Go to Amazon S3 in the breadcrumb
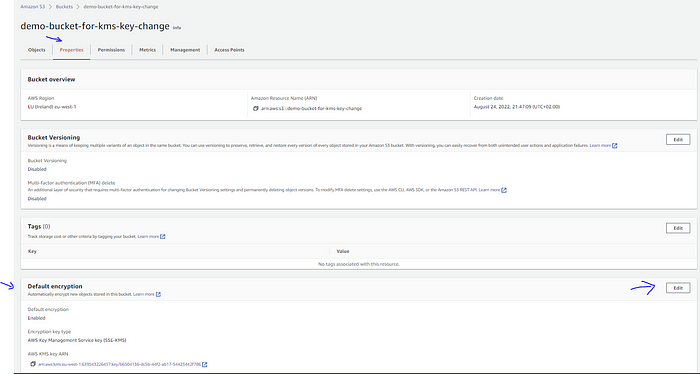The image size is (700, 374). click(x=33, y=7)
